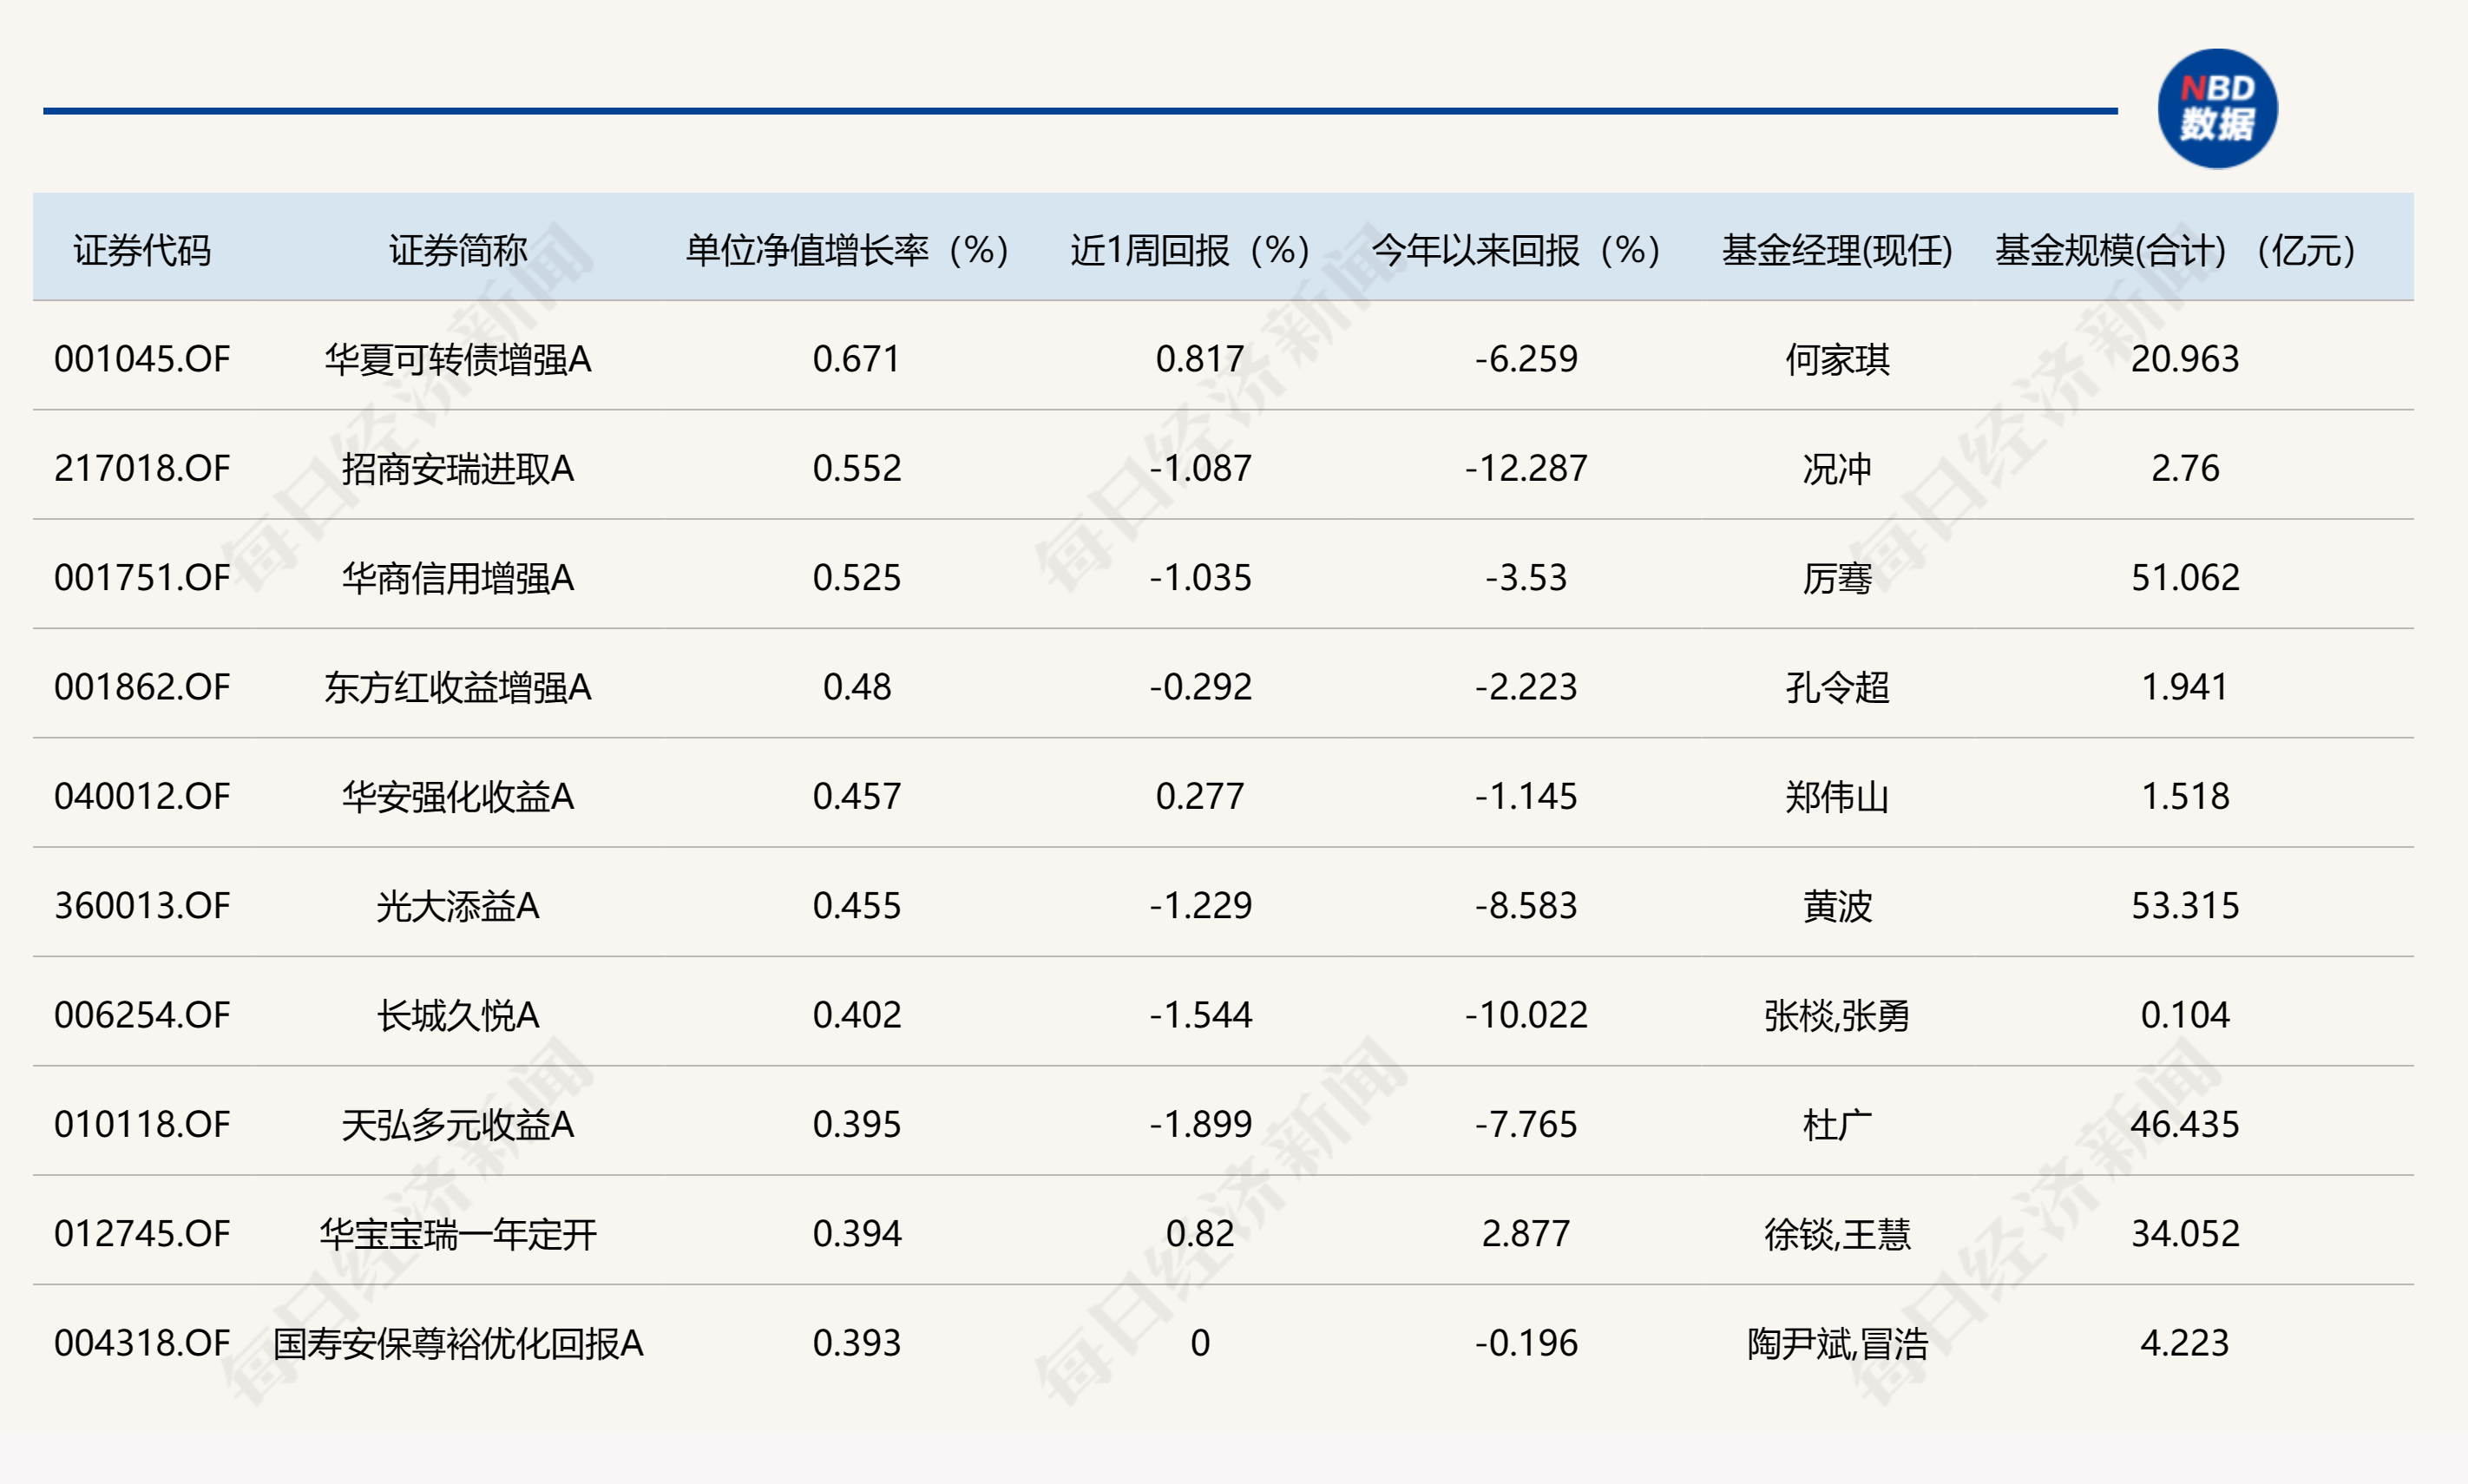The image size is (2468, 1484).
Task: Click growth rate value 0.48
Action: (x=857, y=687)
